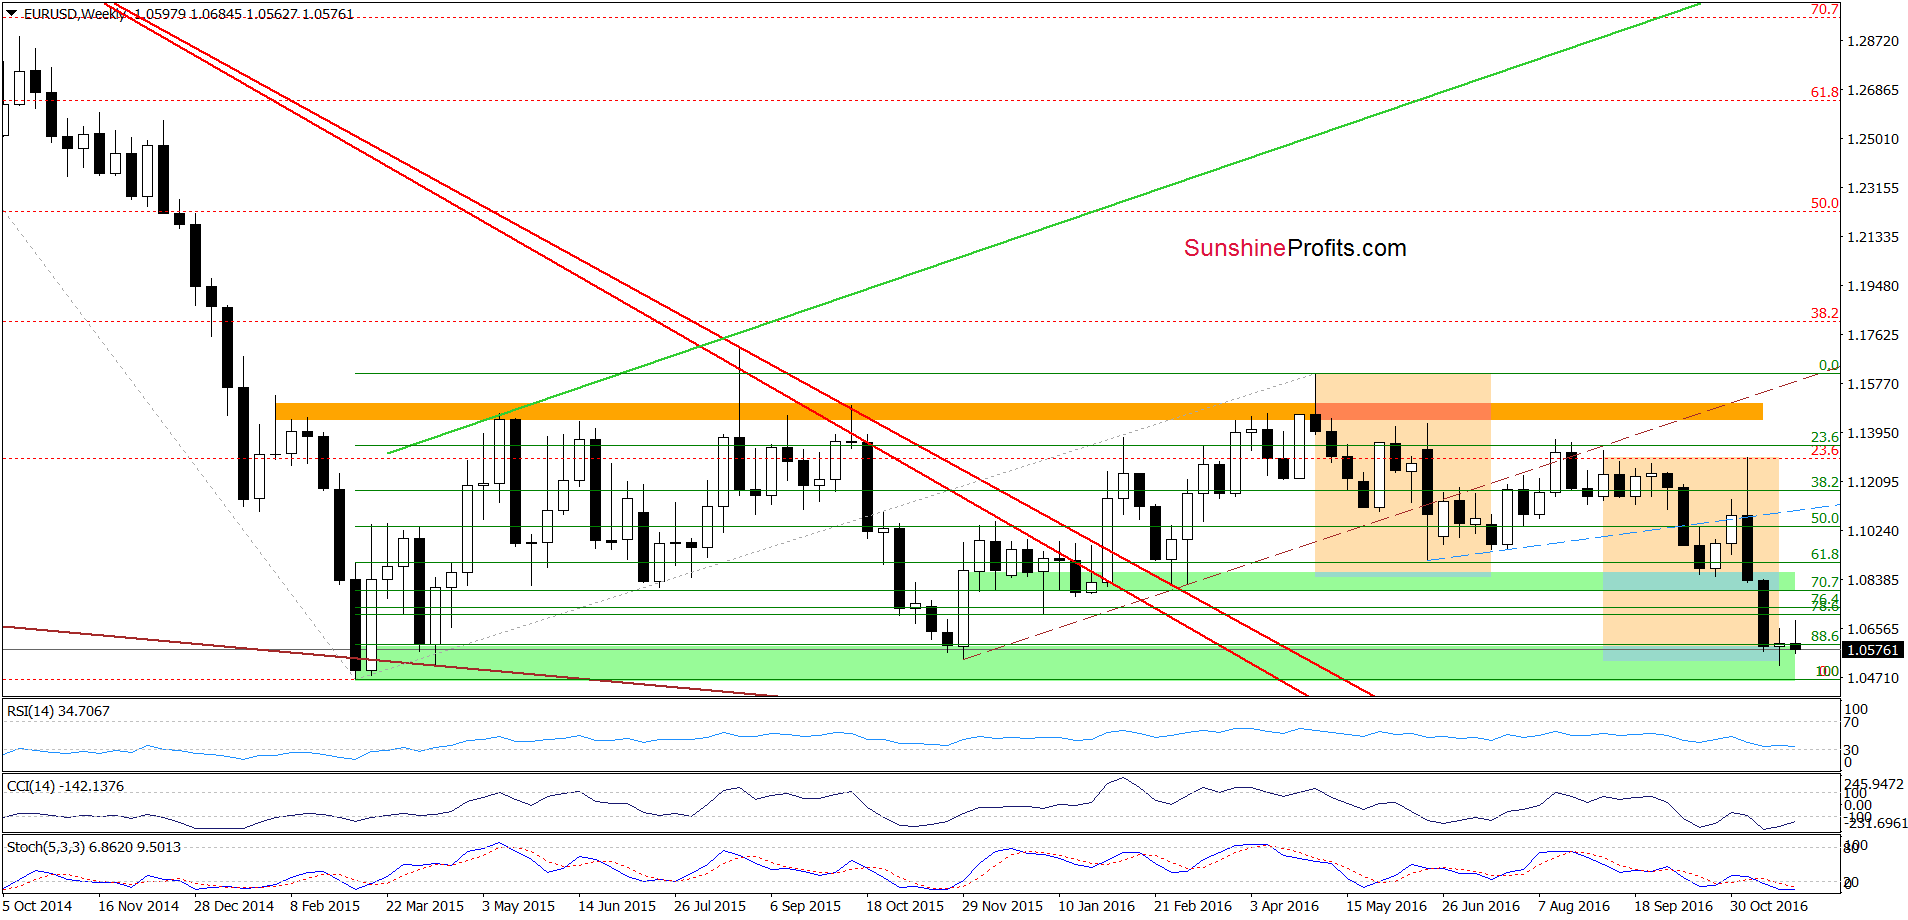Viewport: 1908px width, 920px height.
Task: Click the 1.17625 price axis label
Action: [1873, 335]
